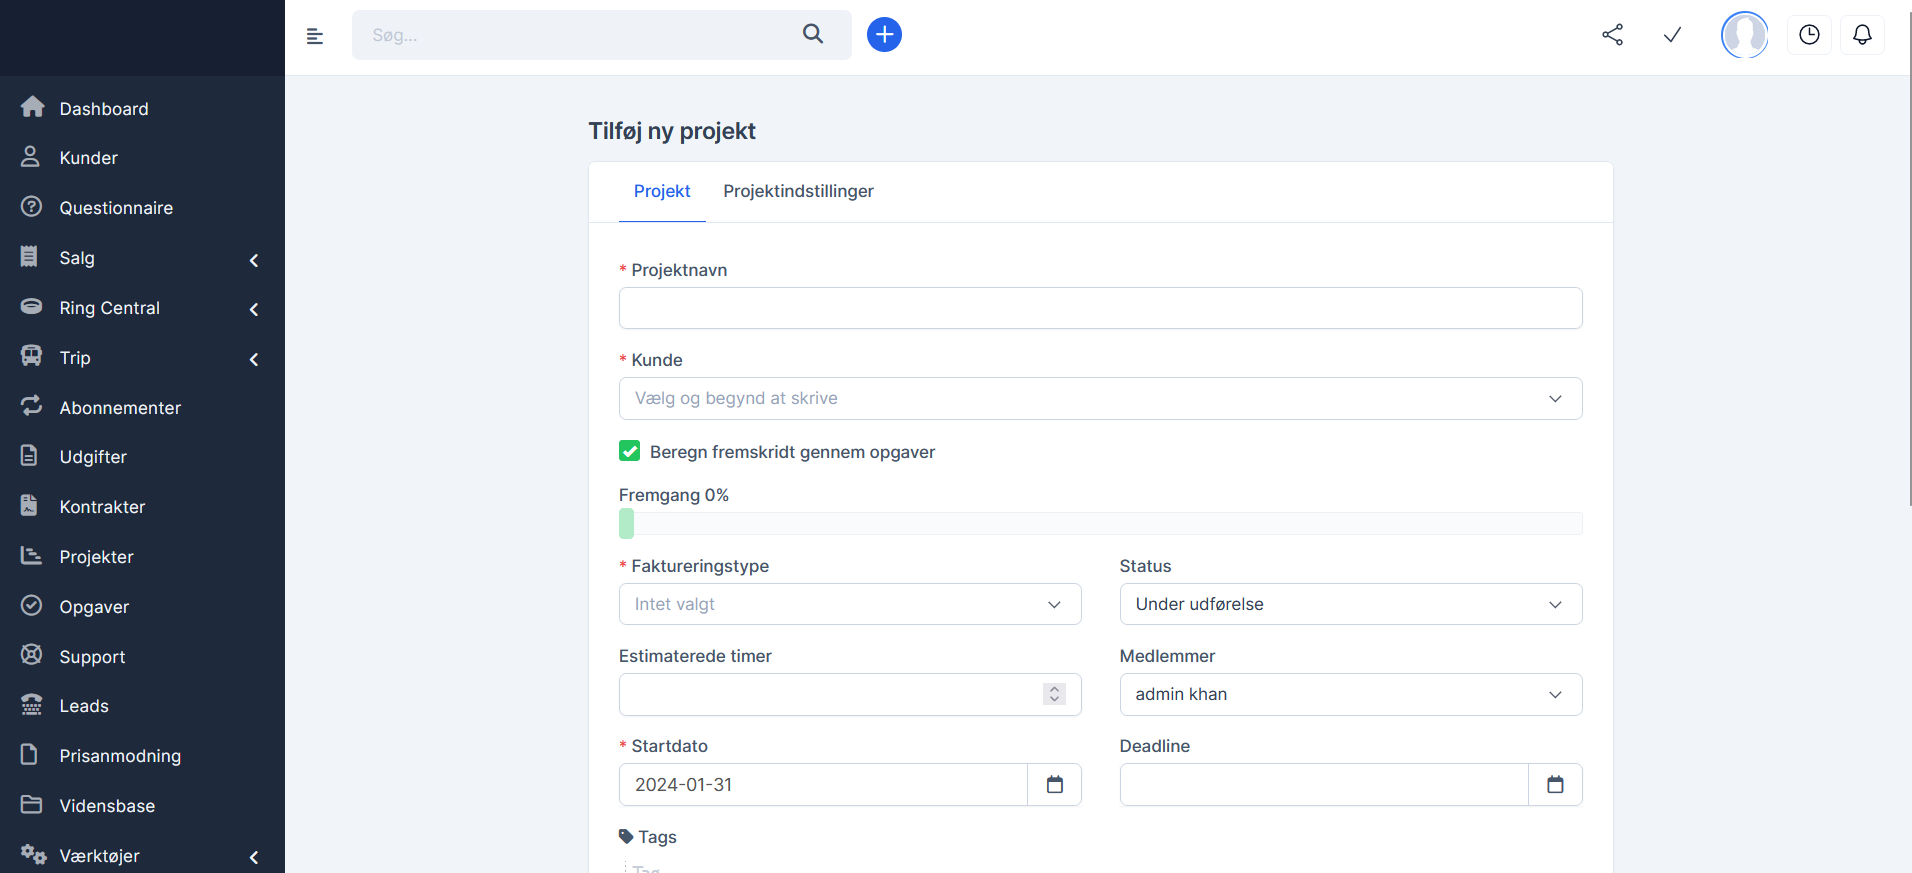Open the share icon in header

pos(1612,35)
